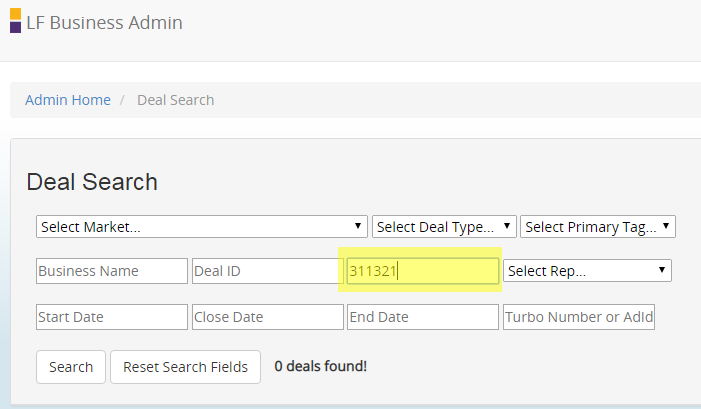
Task: Expand the Select Rep dropdown
Action: [x=587, y=270]
